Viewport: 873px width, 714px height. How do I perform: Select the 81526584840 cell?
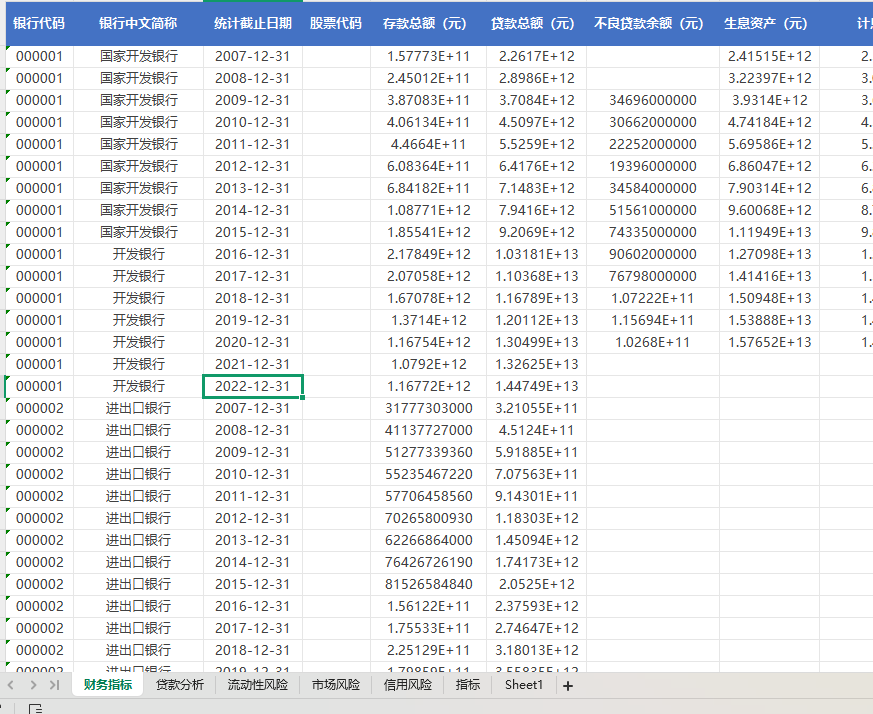click(x=428, y=584)
